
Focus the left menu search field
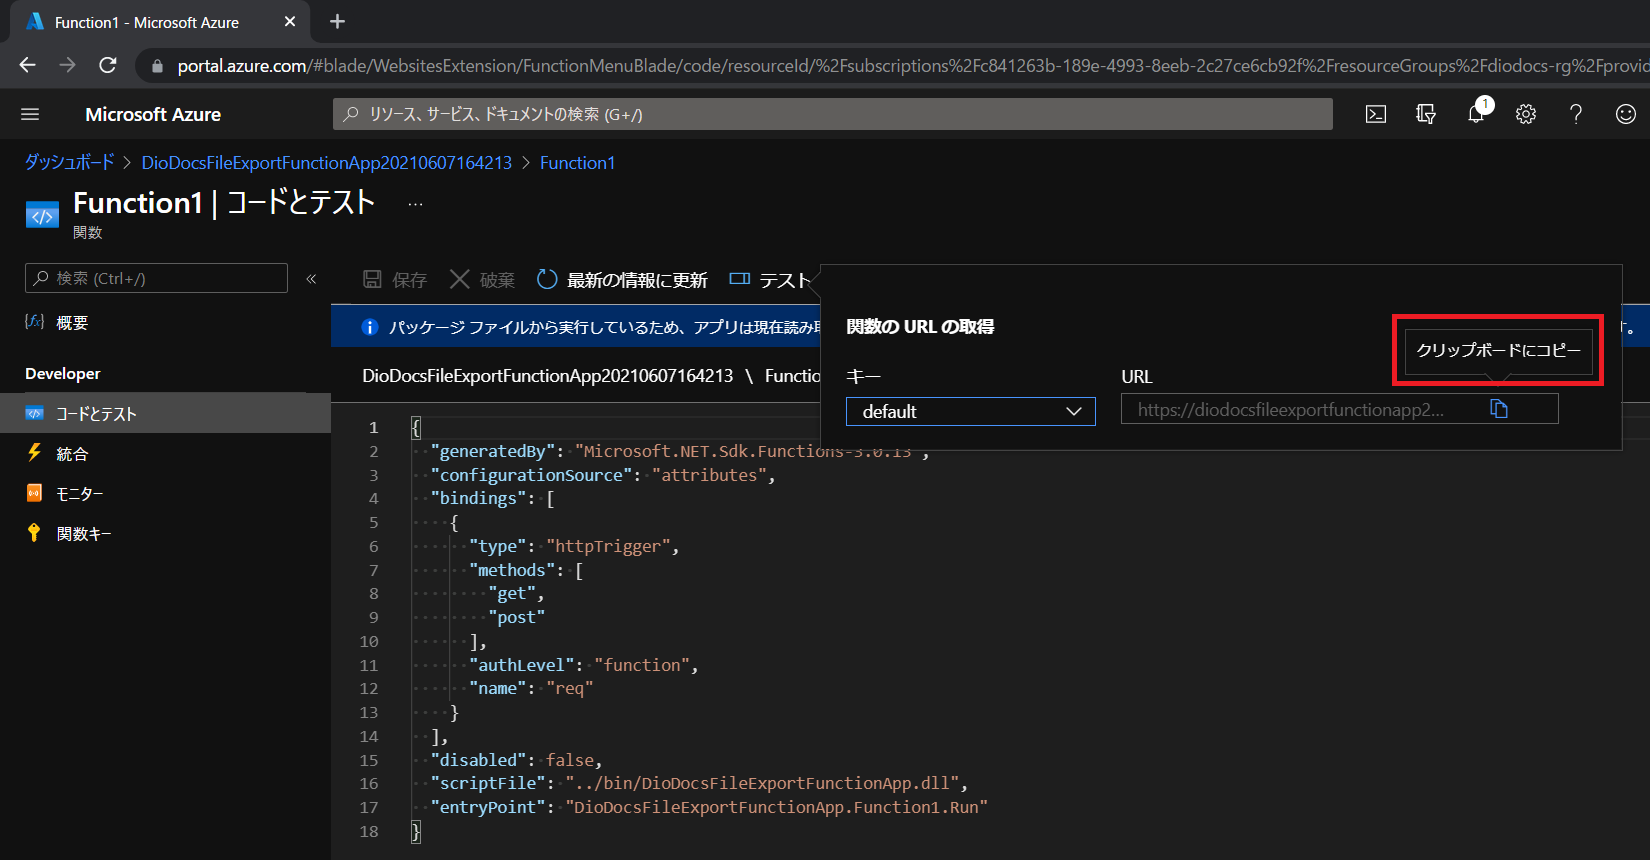tap(156, 278)
